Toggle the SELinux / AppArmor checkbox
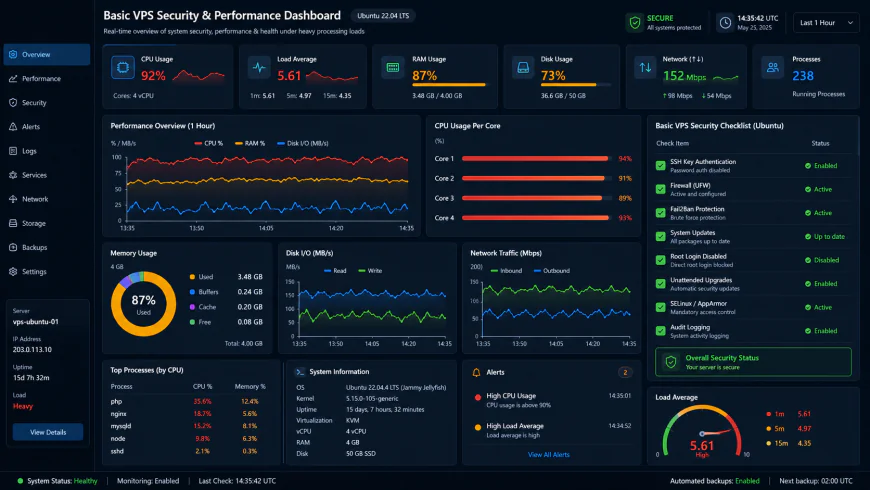This screenshot has height=490, width=870. coord(660,307)
